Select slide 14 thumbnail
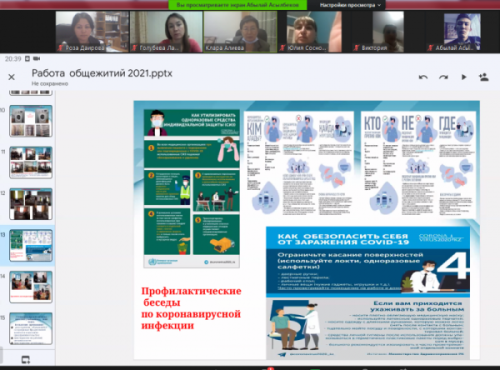 (31, 287)
